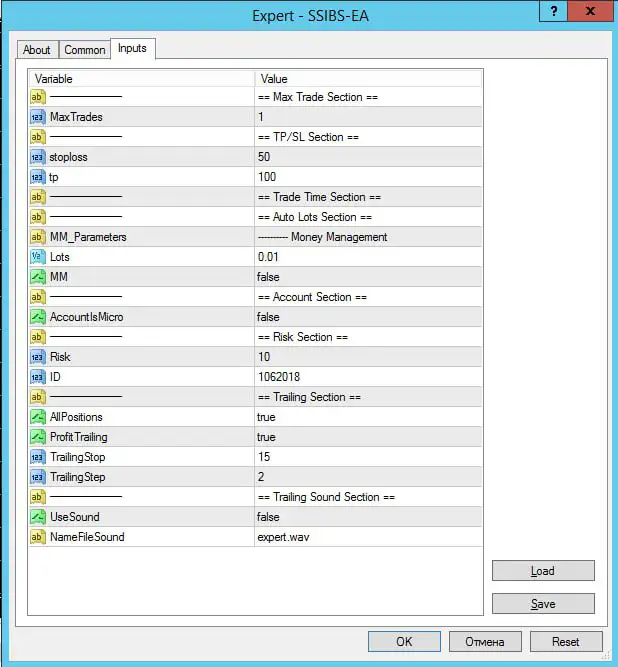Select the ProfitTrailing true value cell
The image size is (618, 667).
coord(367,437)
